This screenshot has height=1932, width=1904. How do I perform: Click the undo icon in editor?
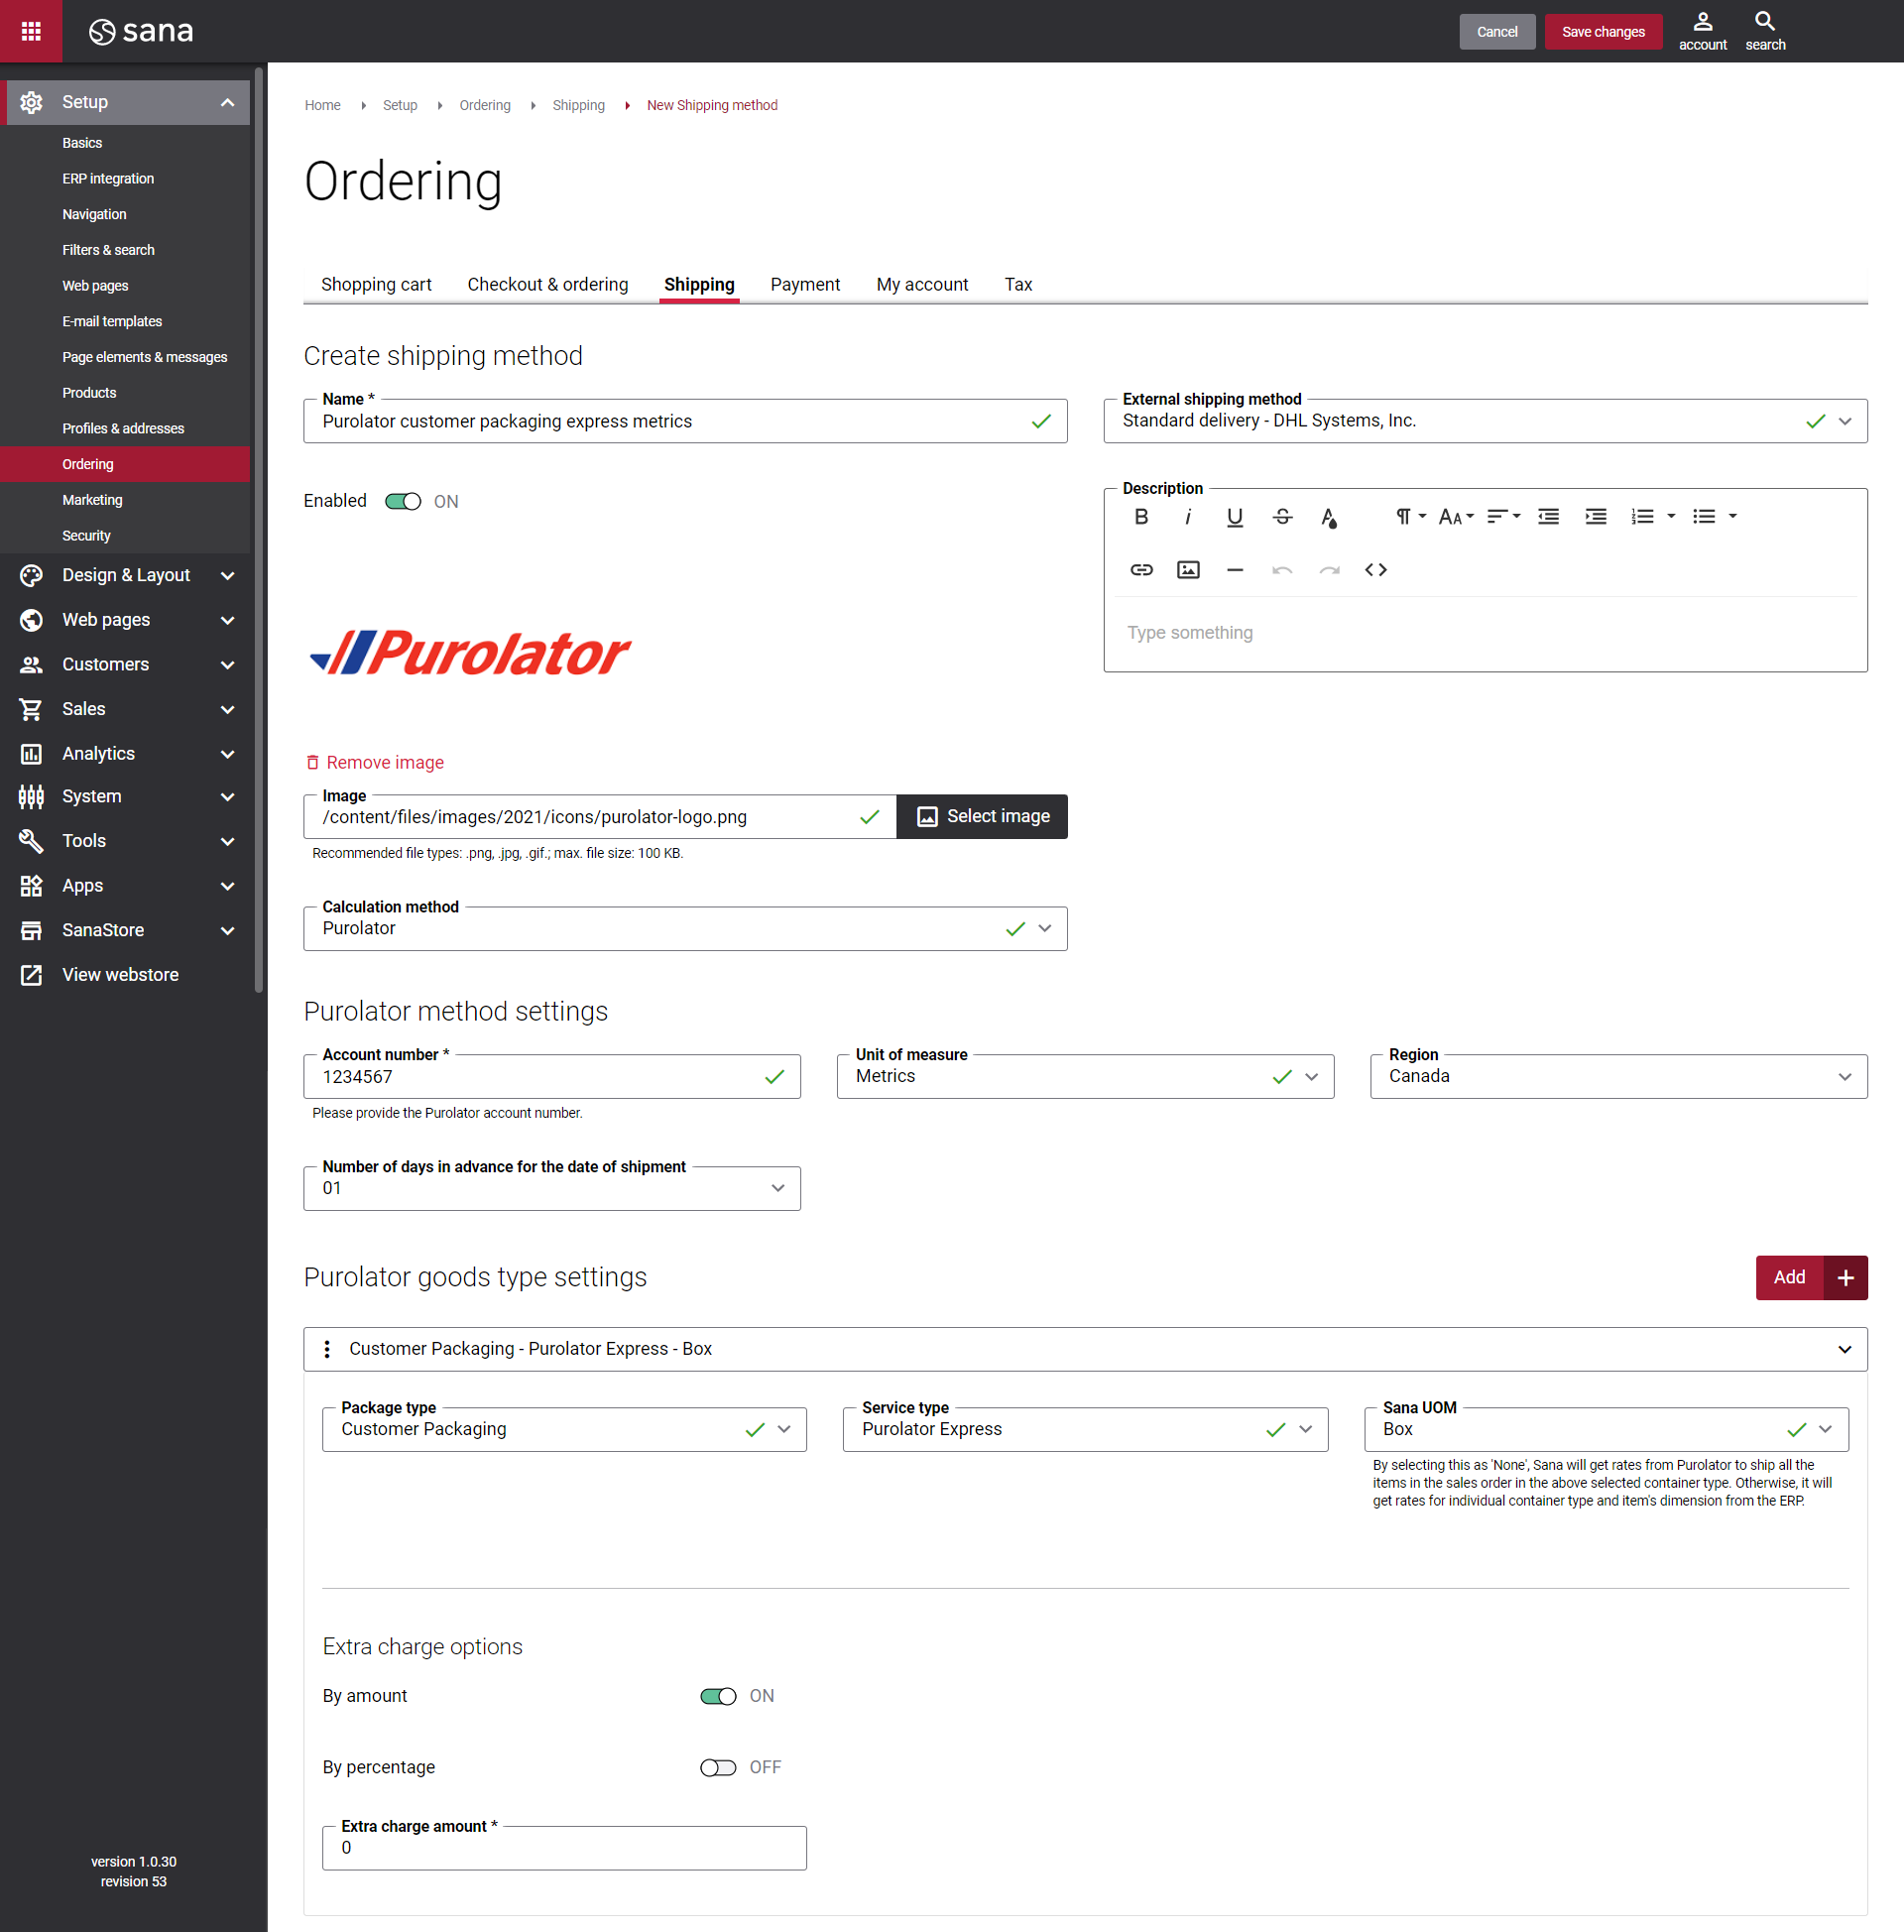[x=1282, y=570]
